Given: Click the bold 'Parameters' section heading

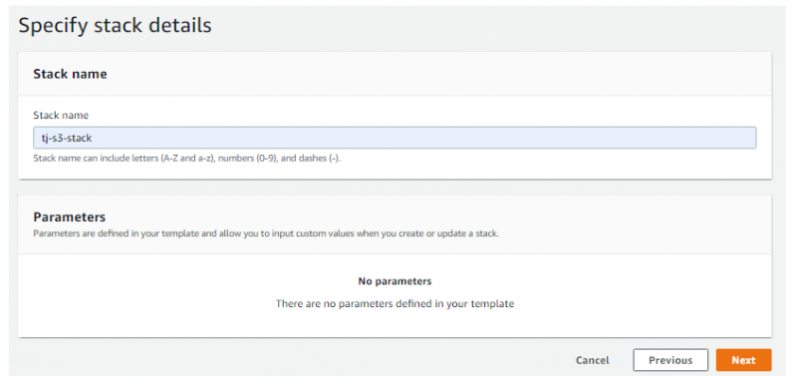Looking at the screenshot, I should pyautogui.click(x=69, y=217).
